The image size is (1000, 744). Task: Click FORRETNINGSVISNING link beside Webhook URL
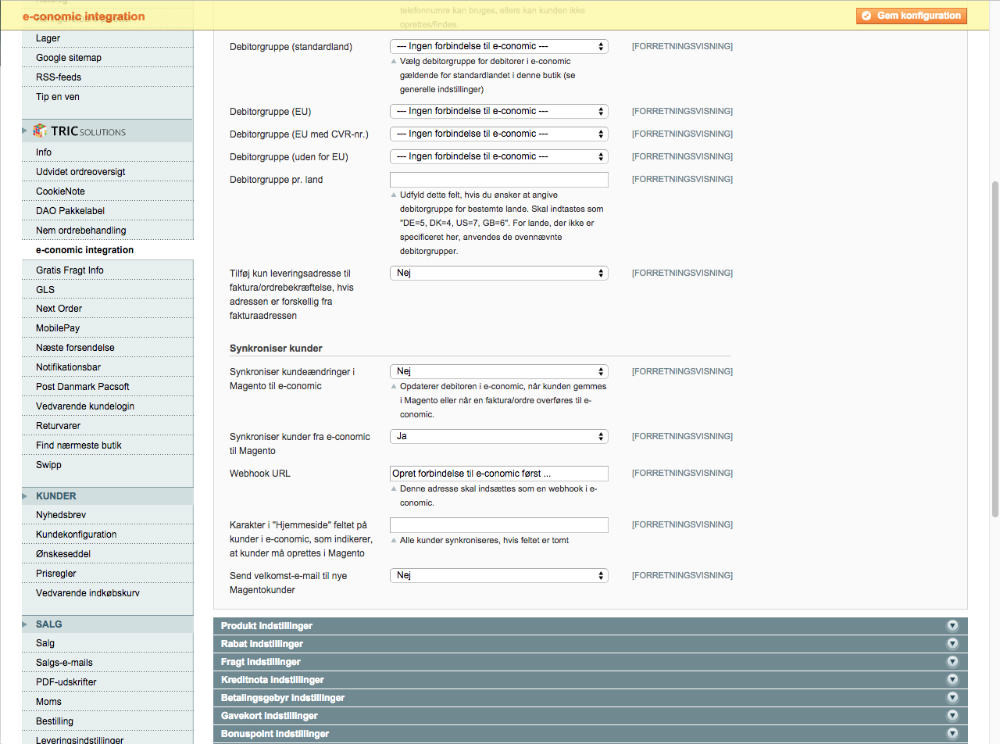tap(684, 471)
